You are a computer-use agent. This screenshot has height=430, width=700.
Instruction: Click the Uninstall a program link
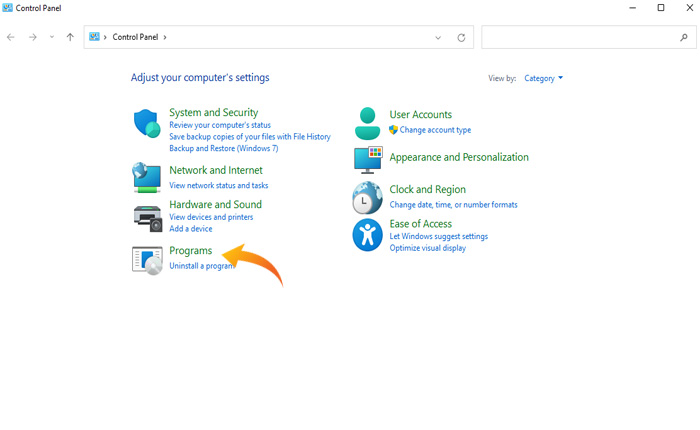tap(201, 266)
